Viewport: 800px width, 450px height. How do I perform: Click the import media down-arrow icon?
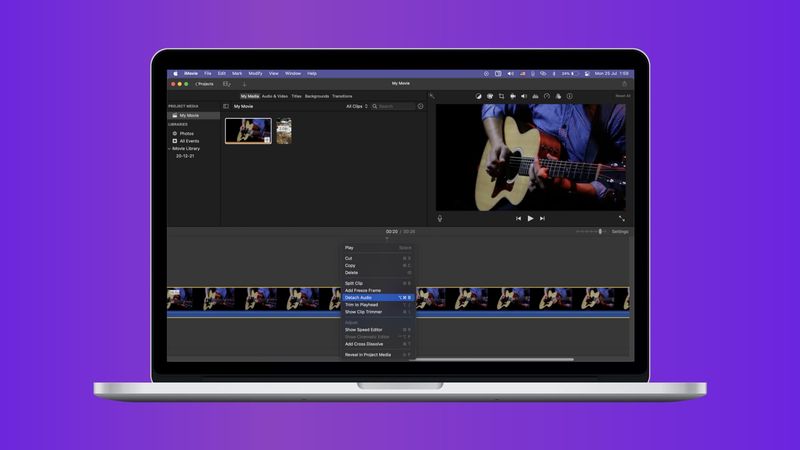click(244, 84)
